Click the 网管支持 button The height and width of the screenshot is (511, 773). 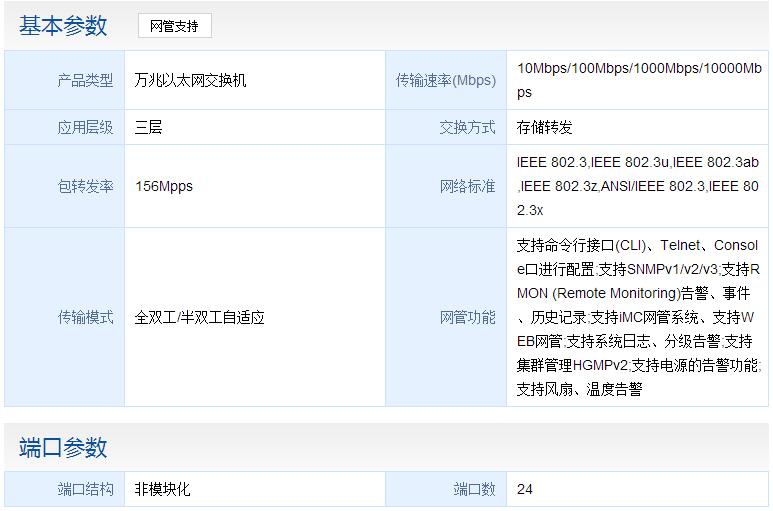click(x=175, y=26)
